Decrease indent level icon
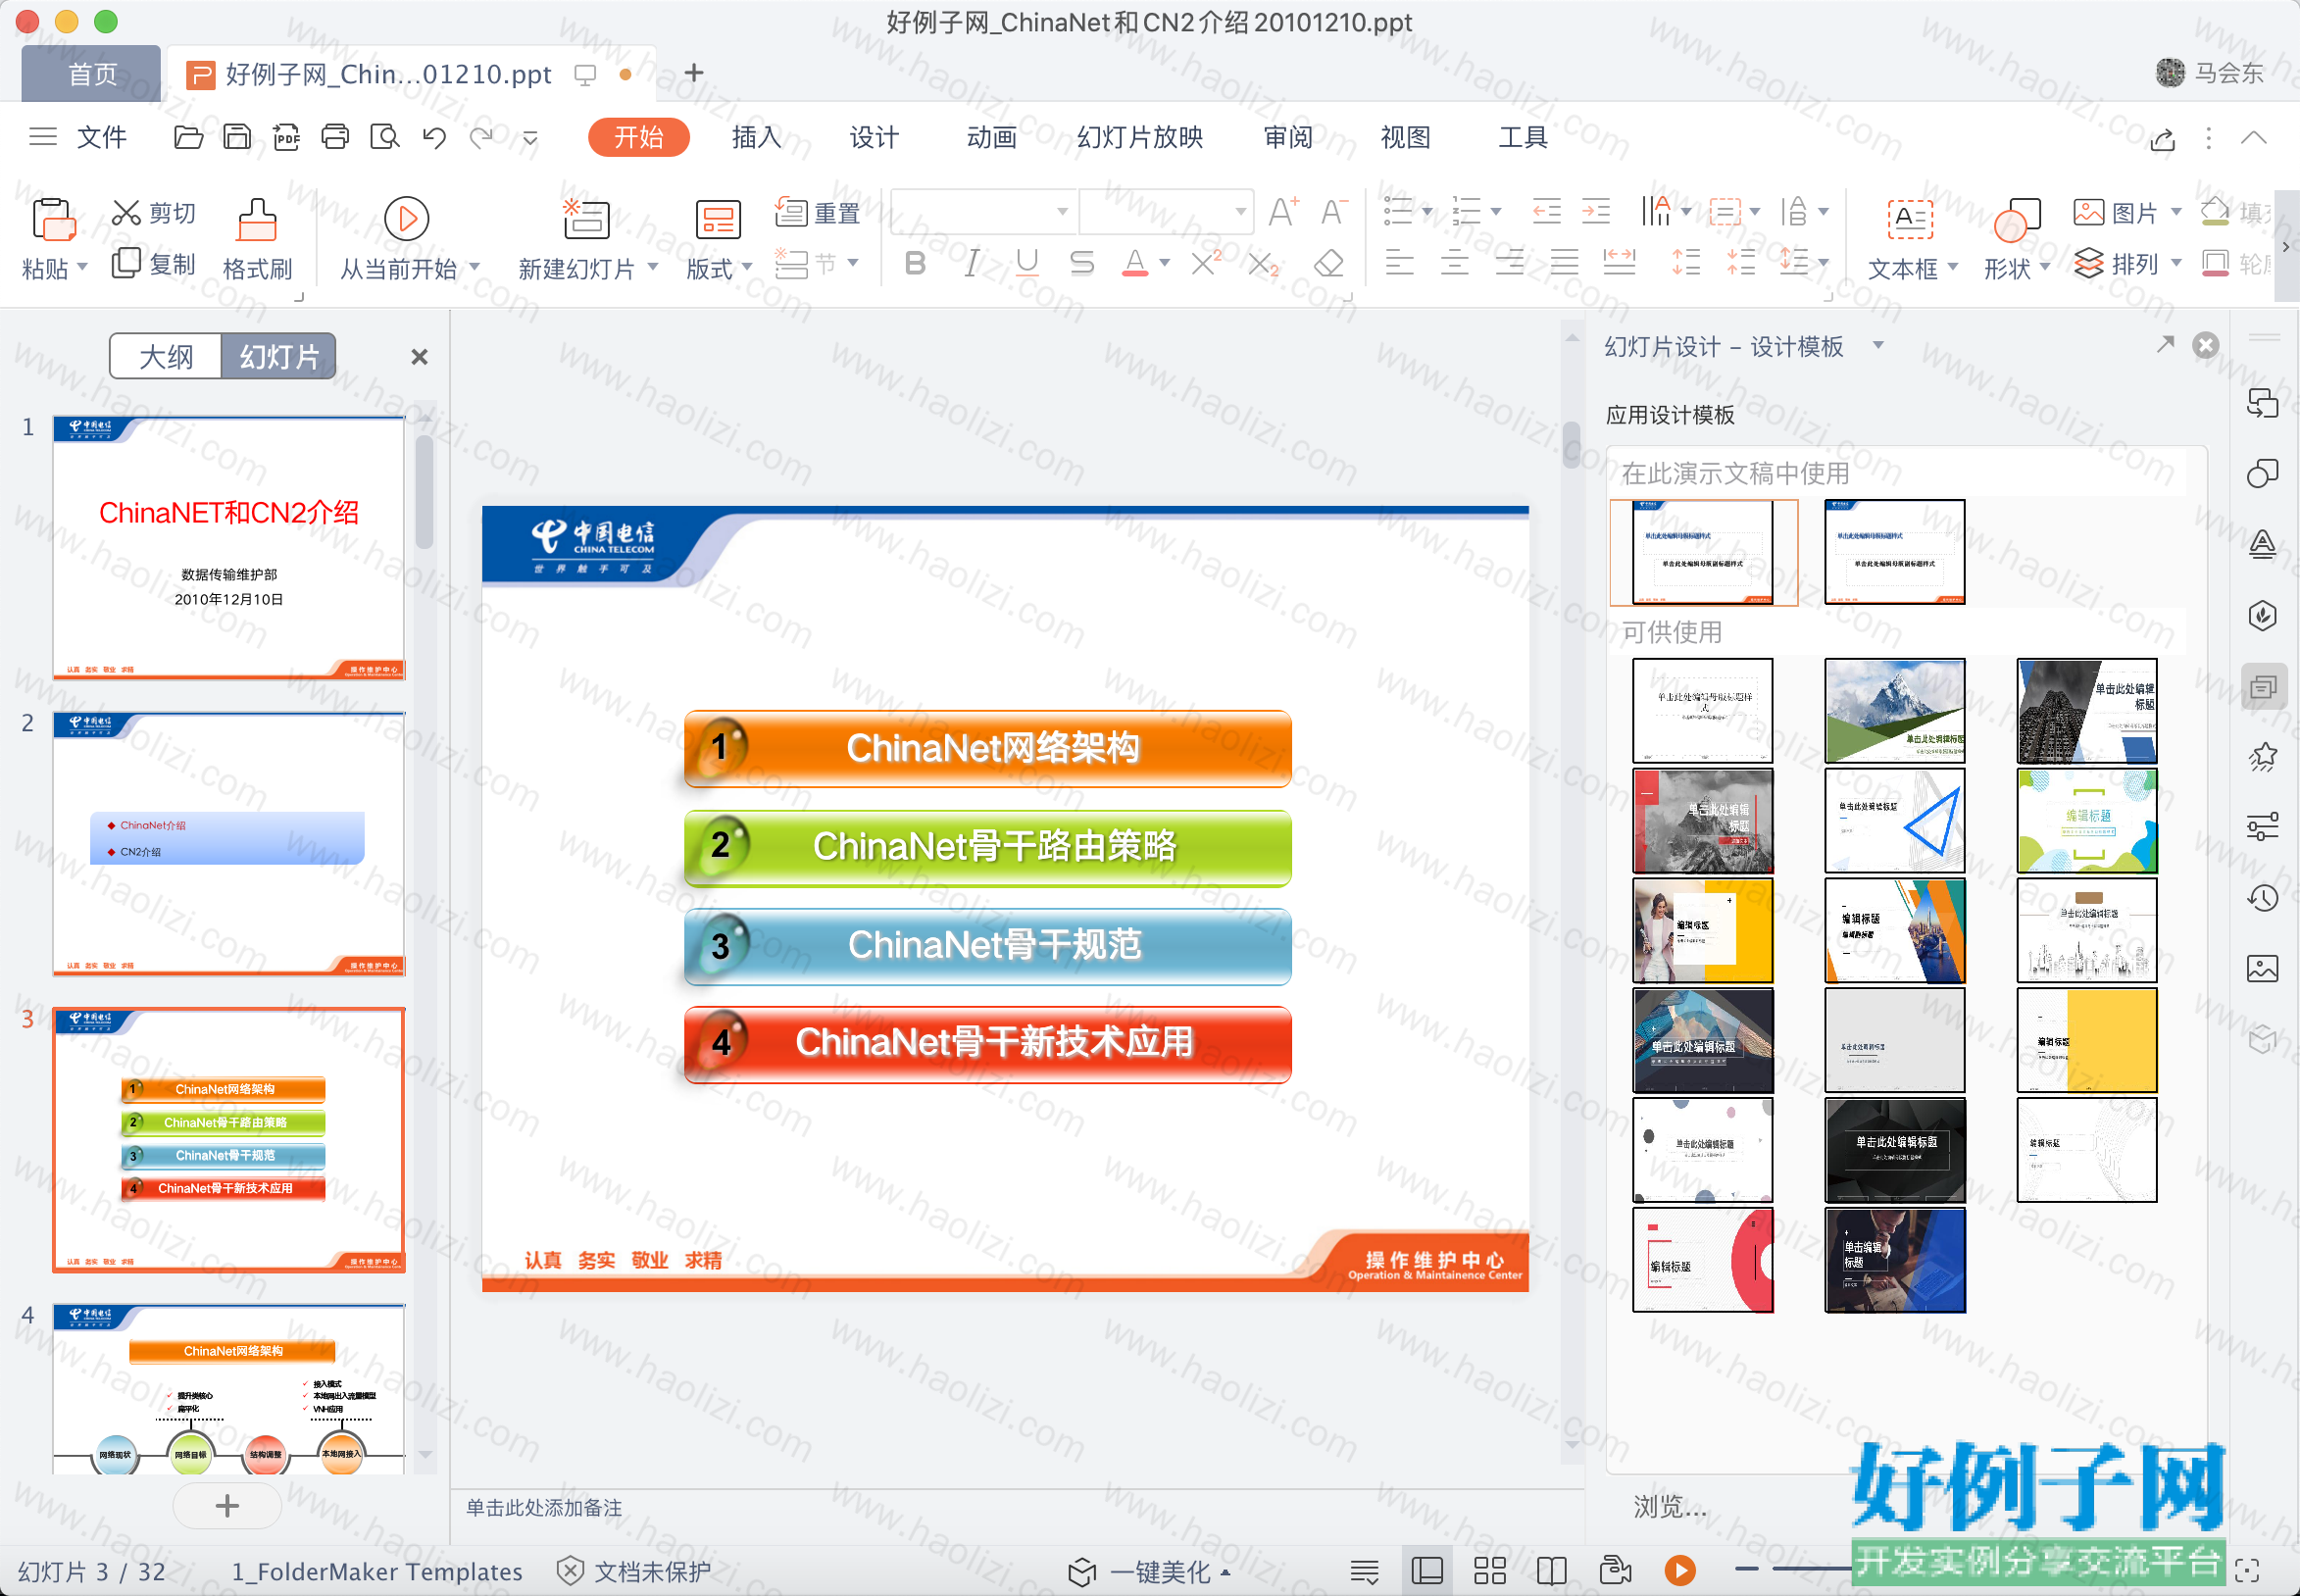 (x=1546, y=212)
